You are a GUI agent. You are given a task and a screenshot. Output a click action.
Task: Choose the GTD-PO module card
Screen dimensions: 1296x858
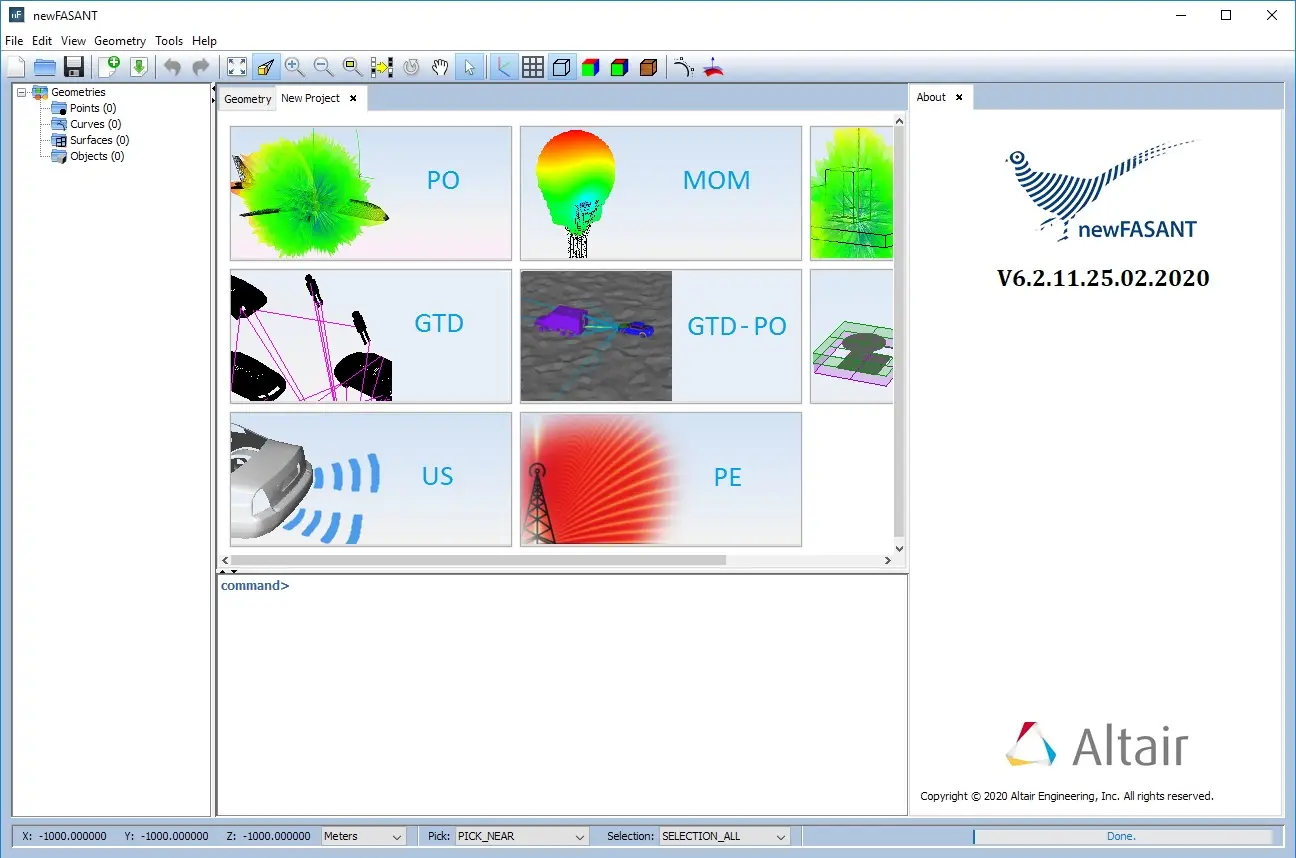pyautogui.click(x=661, y=336)
